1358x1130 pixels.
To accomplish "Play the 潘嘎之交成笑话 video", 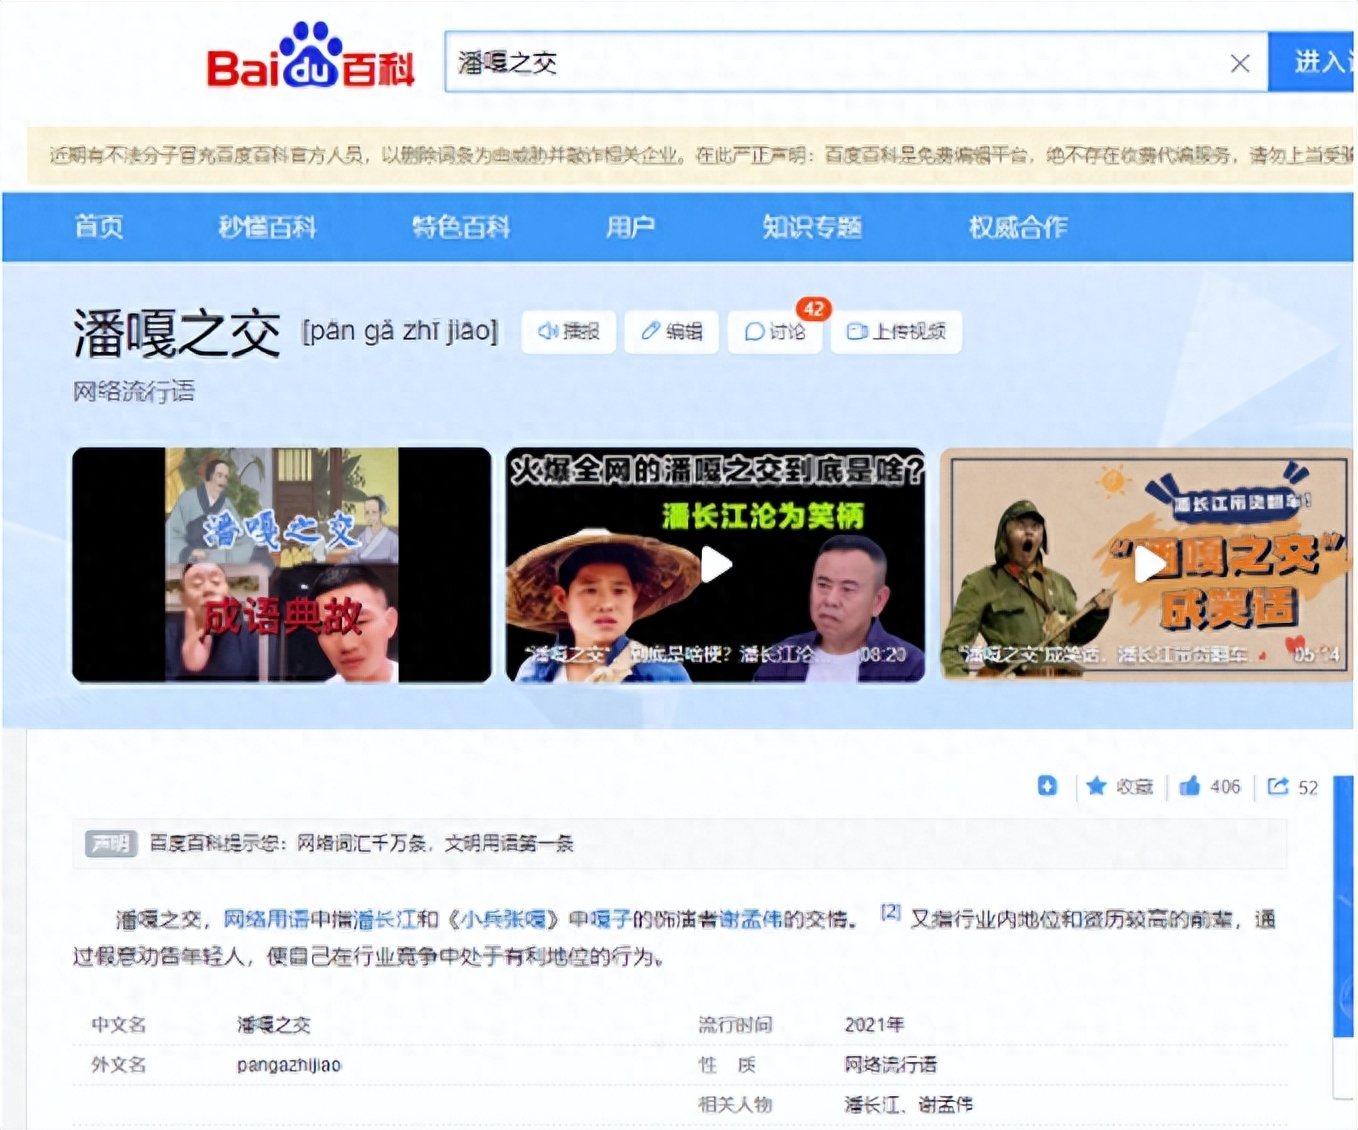I will [x=1148, y=565].
